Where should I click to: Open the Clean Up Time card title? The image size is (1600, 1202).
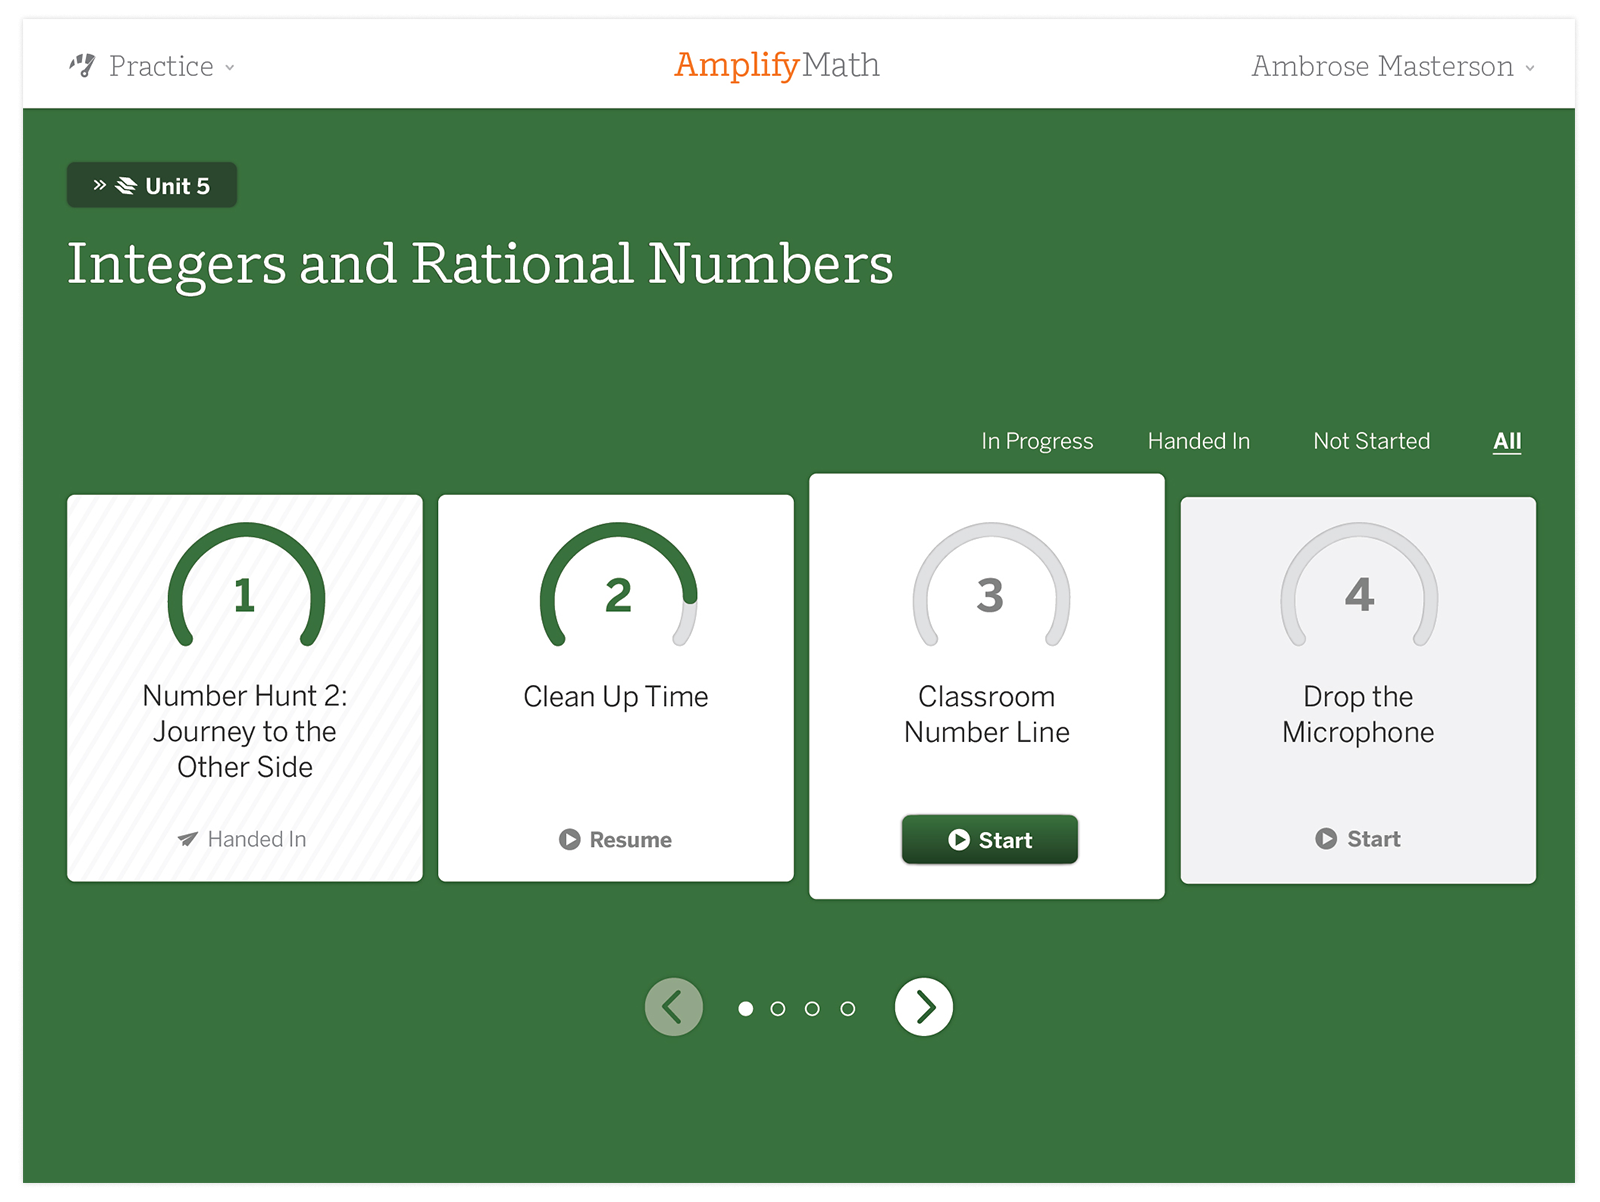tap(616, 696)
